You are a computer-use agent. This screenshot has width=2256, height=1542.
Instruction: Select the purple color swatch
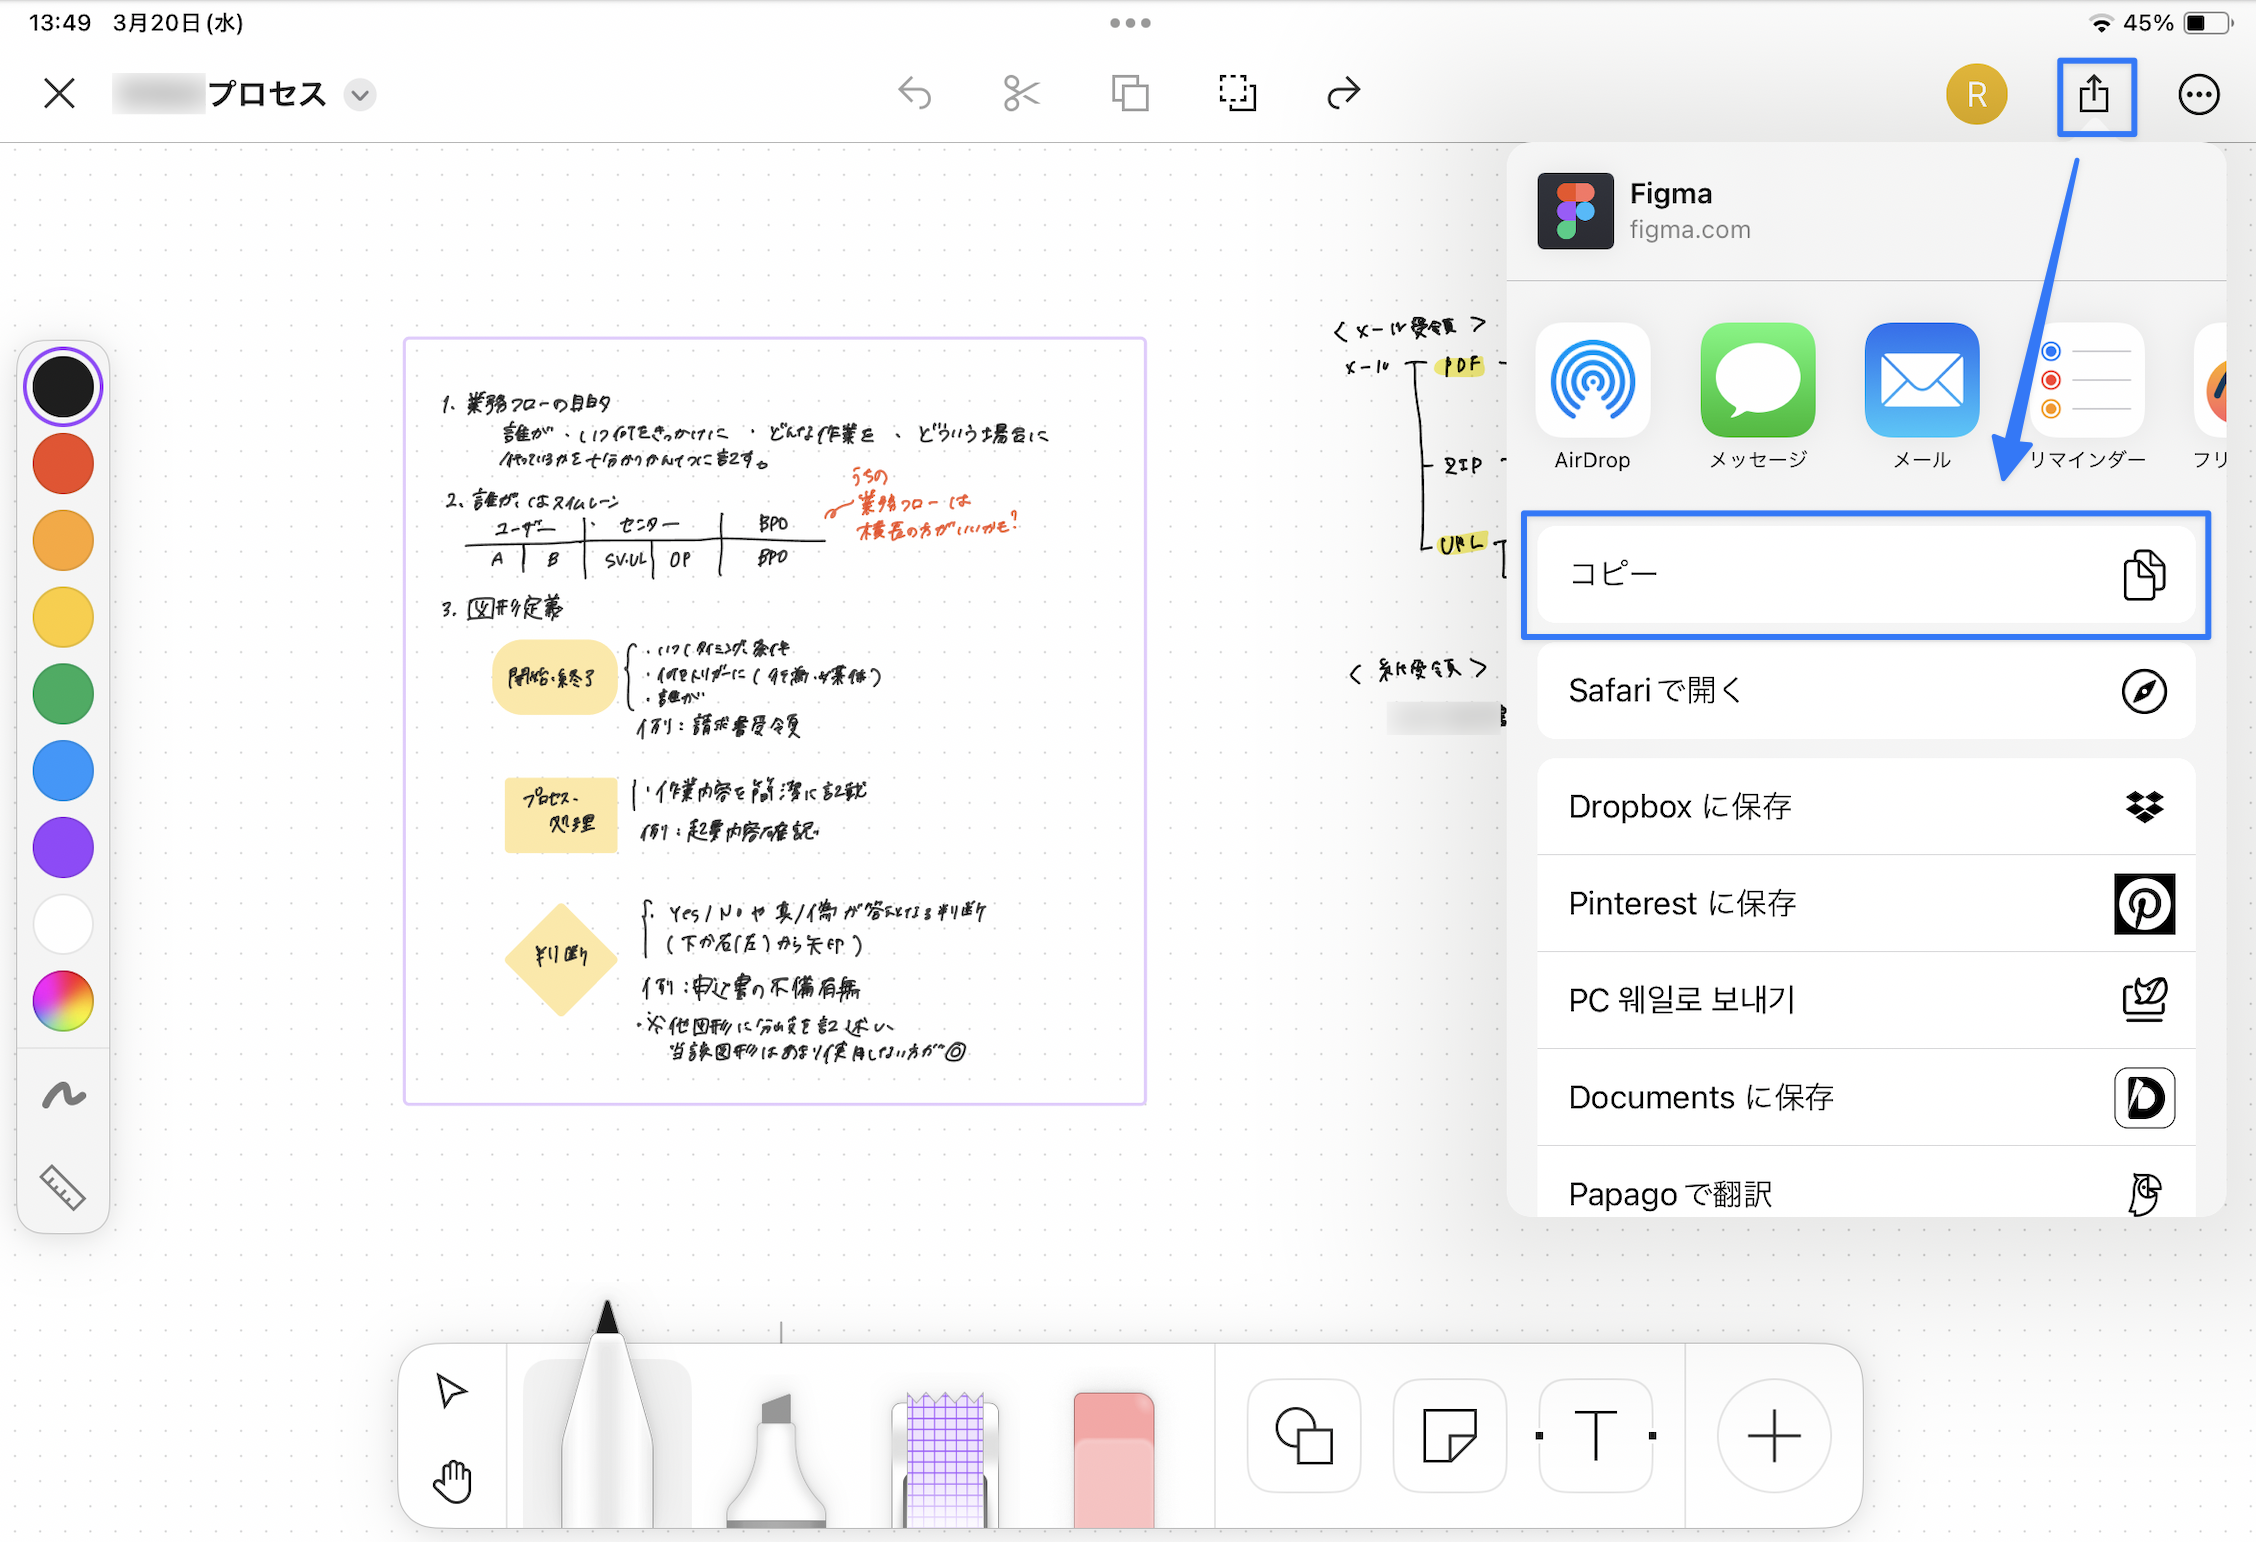[x=63, y=848]
